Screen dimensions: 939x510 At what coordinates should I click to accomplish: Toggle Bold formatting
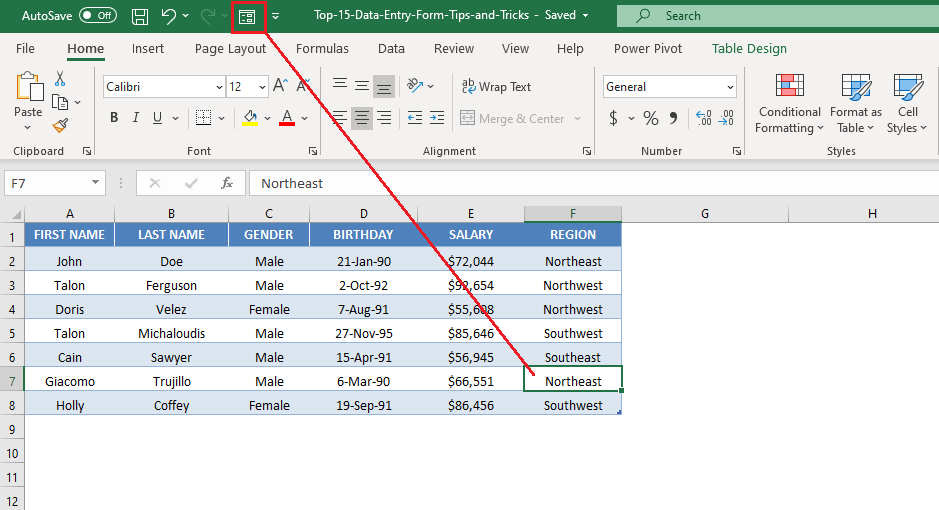(x=114, y=118)
